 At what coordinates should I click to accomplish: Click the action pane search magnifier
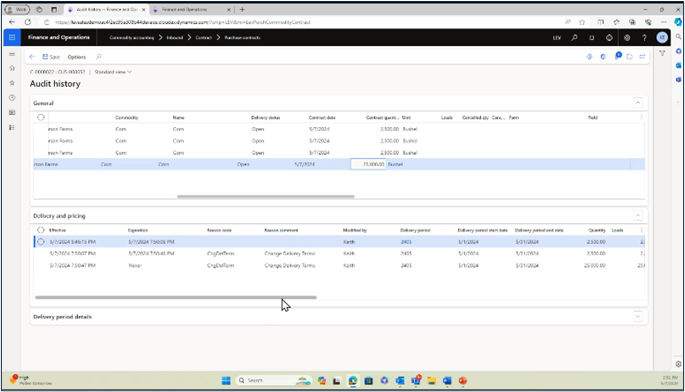click(99, 57)
